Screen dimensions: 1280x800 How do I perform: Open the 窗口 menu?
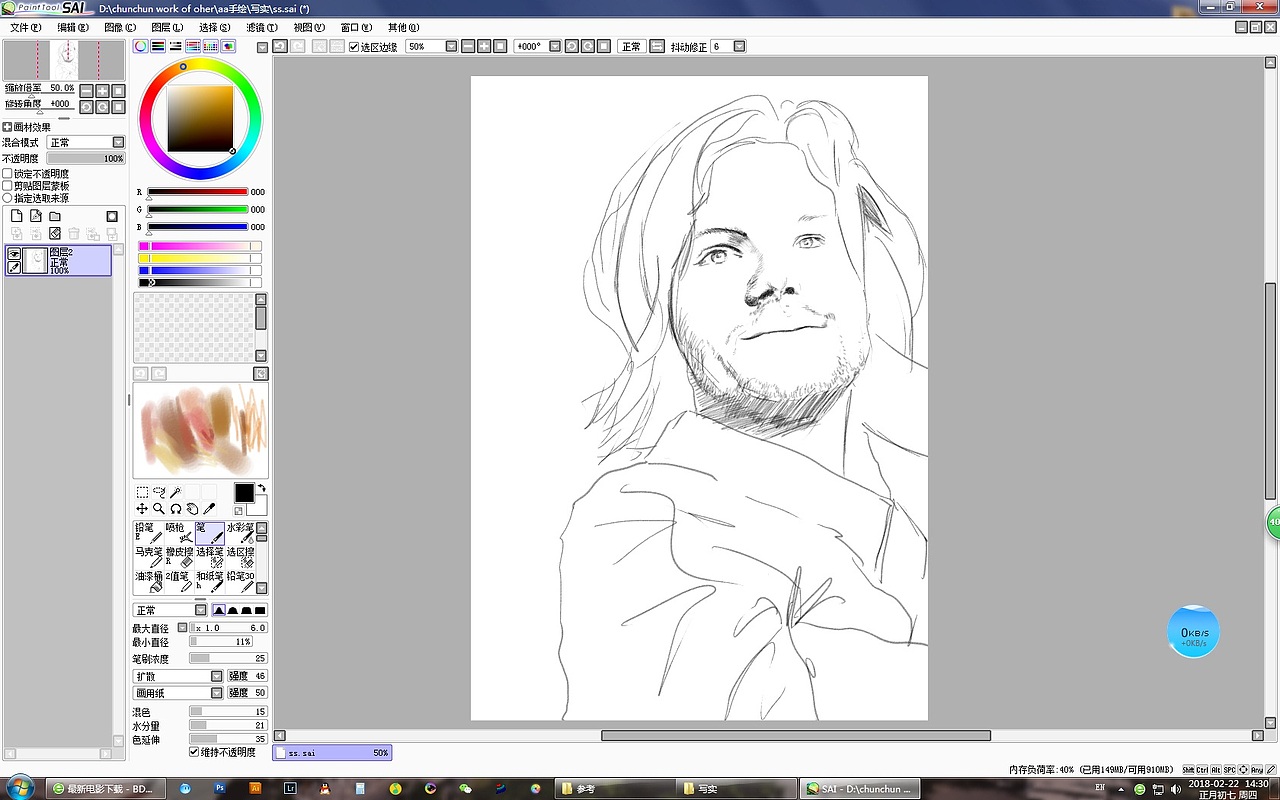356,27
